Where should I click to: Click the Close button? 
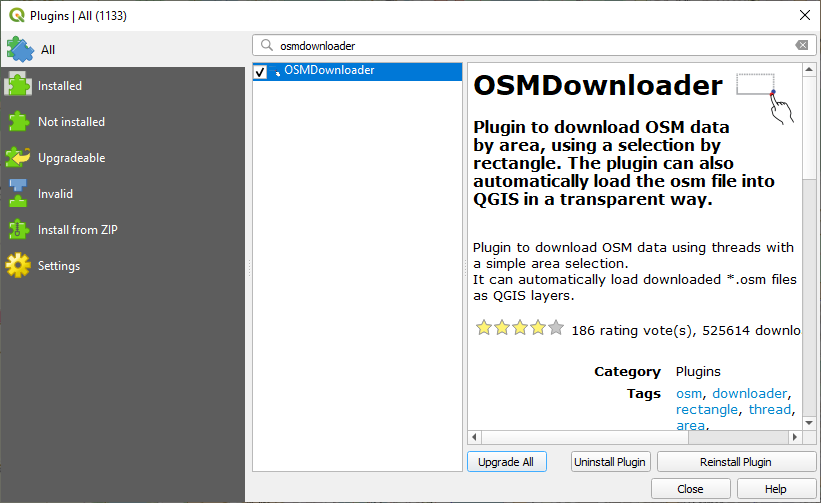pyautogui.click(x=690, y=489)
